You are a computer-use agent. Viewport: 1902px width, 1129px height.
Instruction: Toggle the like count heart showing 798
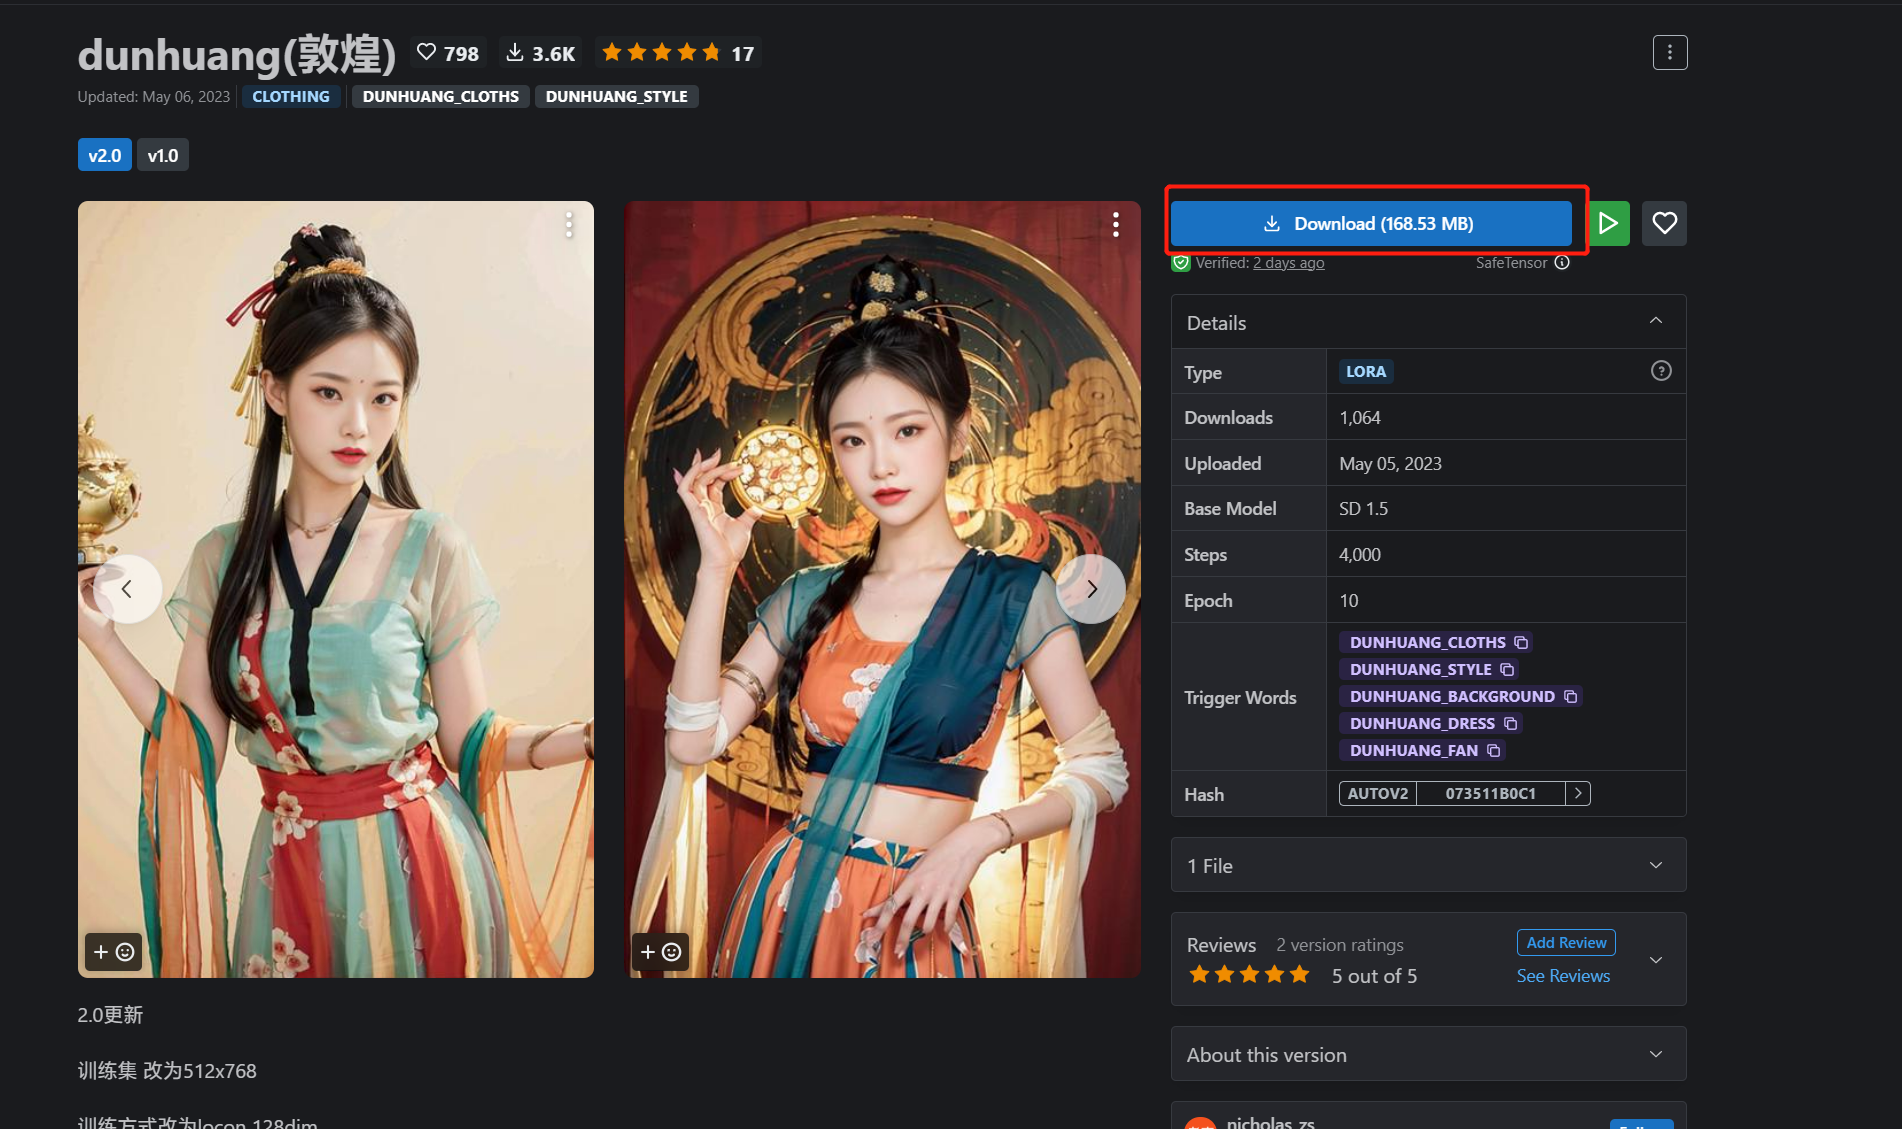click(448, 53)
